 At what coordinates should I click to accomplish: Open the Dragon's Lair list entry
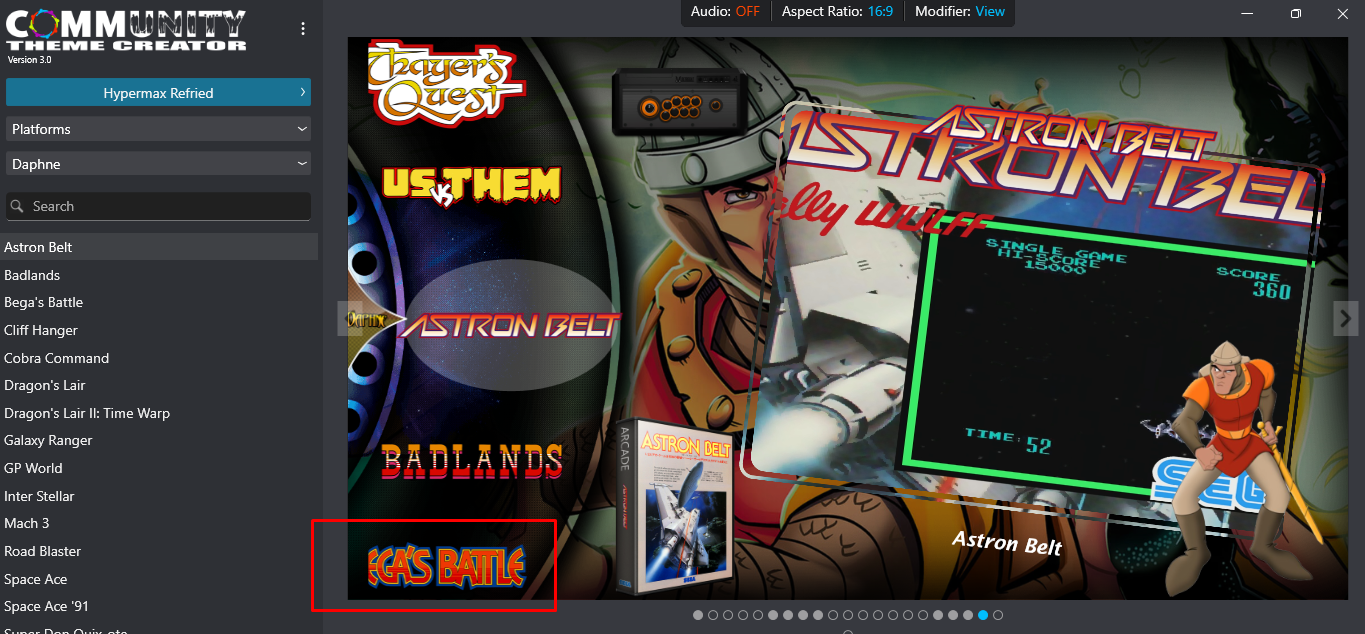159,385
